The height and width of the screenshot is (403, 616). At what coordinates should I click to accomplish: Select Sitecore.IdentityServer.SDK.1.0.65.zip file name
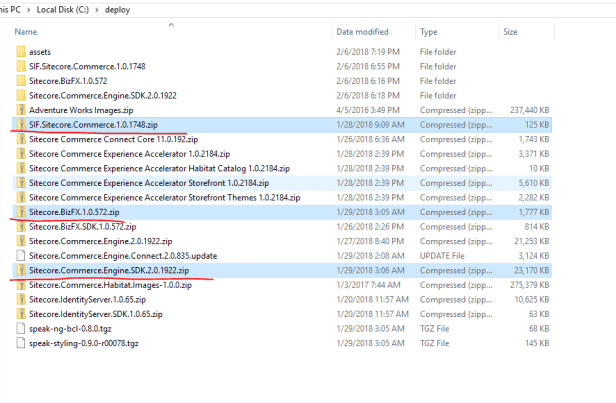(x=96, y=314)
